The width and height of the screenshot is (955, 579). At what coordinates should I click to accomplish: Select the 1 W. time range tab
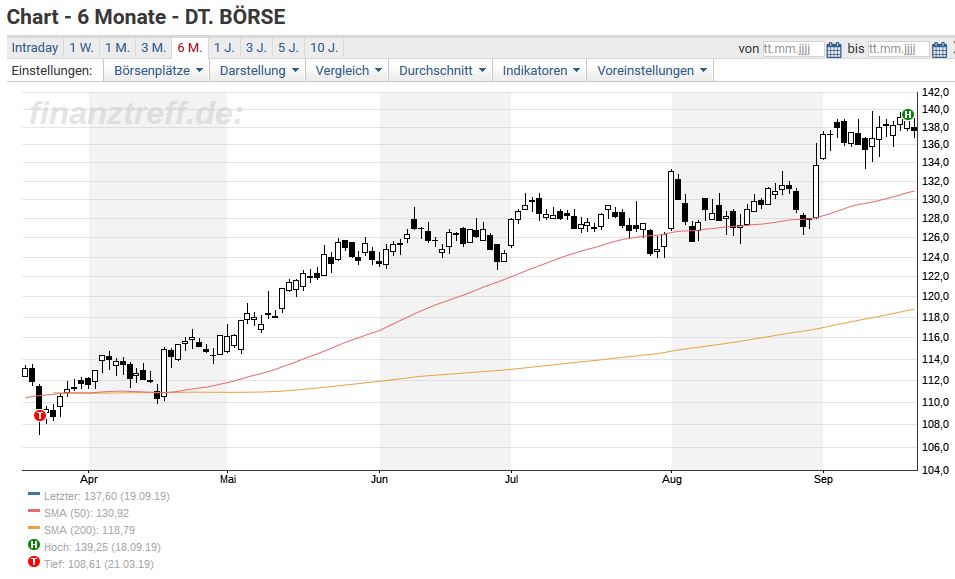[x=82, y=47]
